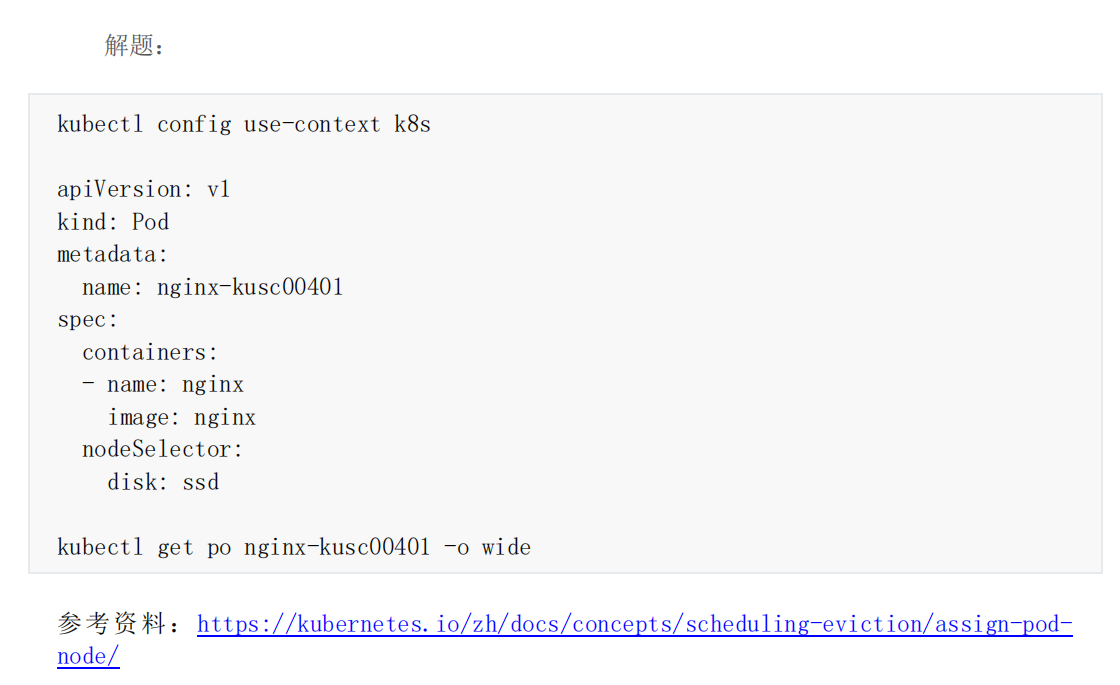Click the "name: nginx-kusc00401" YAML line
The height and width of the screenshot is (685, 1120).
[x=212, y=287]
